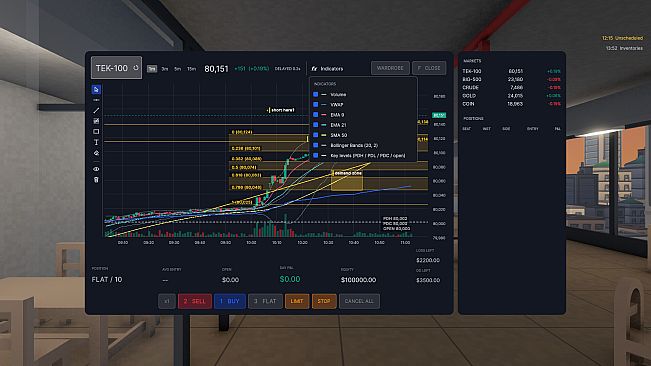Click the FLAT / 10 position readout

[x=107, y=280]
